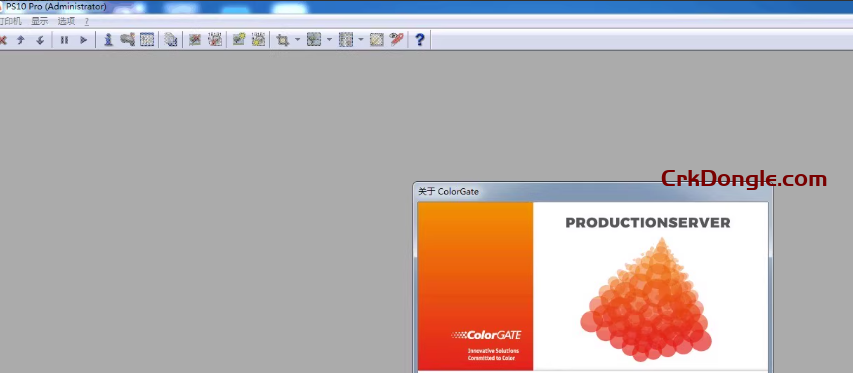Click the dotted frame with yellow star icon
This screenshot has width=853, height=373.
(x=258, y=40)
